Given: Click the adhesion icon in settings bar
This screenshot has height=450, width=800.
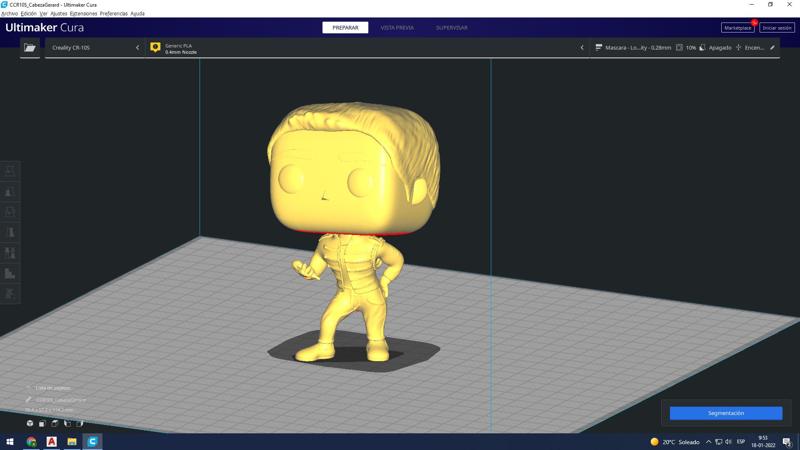Looking at the screenshot, I should [738, 47].
